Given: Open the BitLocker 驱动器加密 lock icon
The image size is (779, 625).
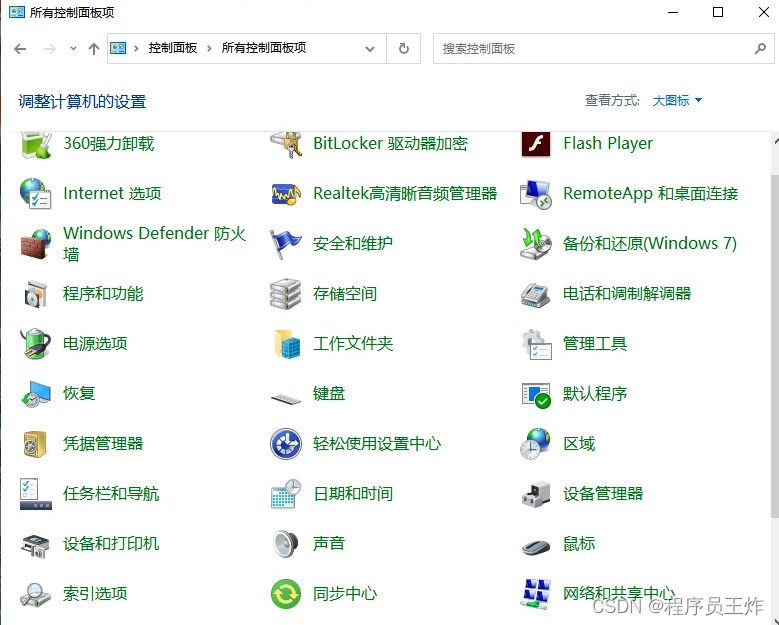Looking at the screenshot, I should (x=287, y=145).
